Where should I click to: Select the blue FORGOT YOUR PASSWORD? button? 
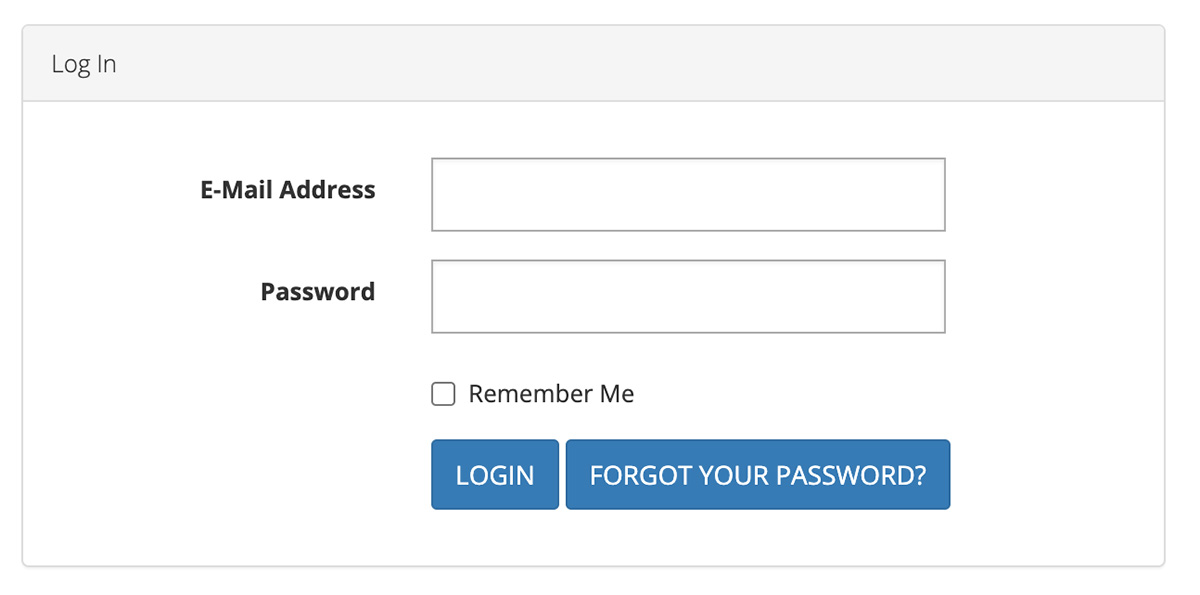tap(757, 475)
